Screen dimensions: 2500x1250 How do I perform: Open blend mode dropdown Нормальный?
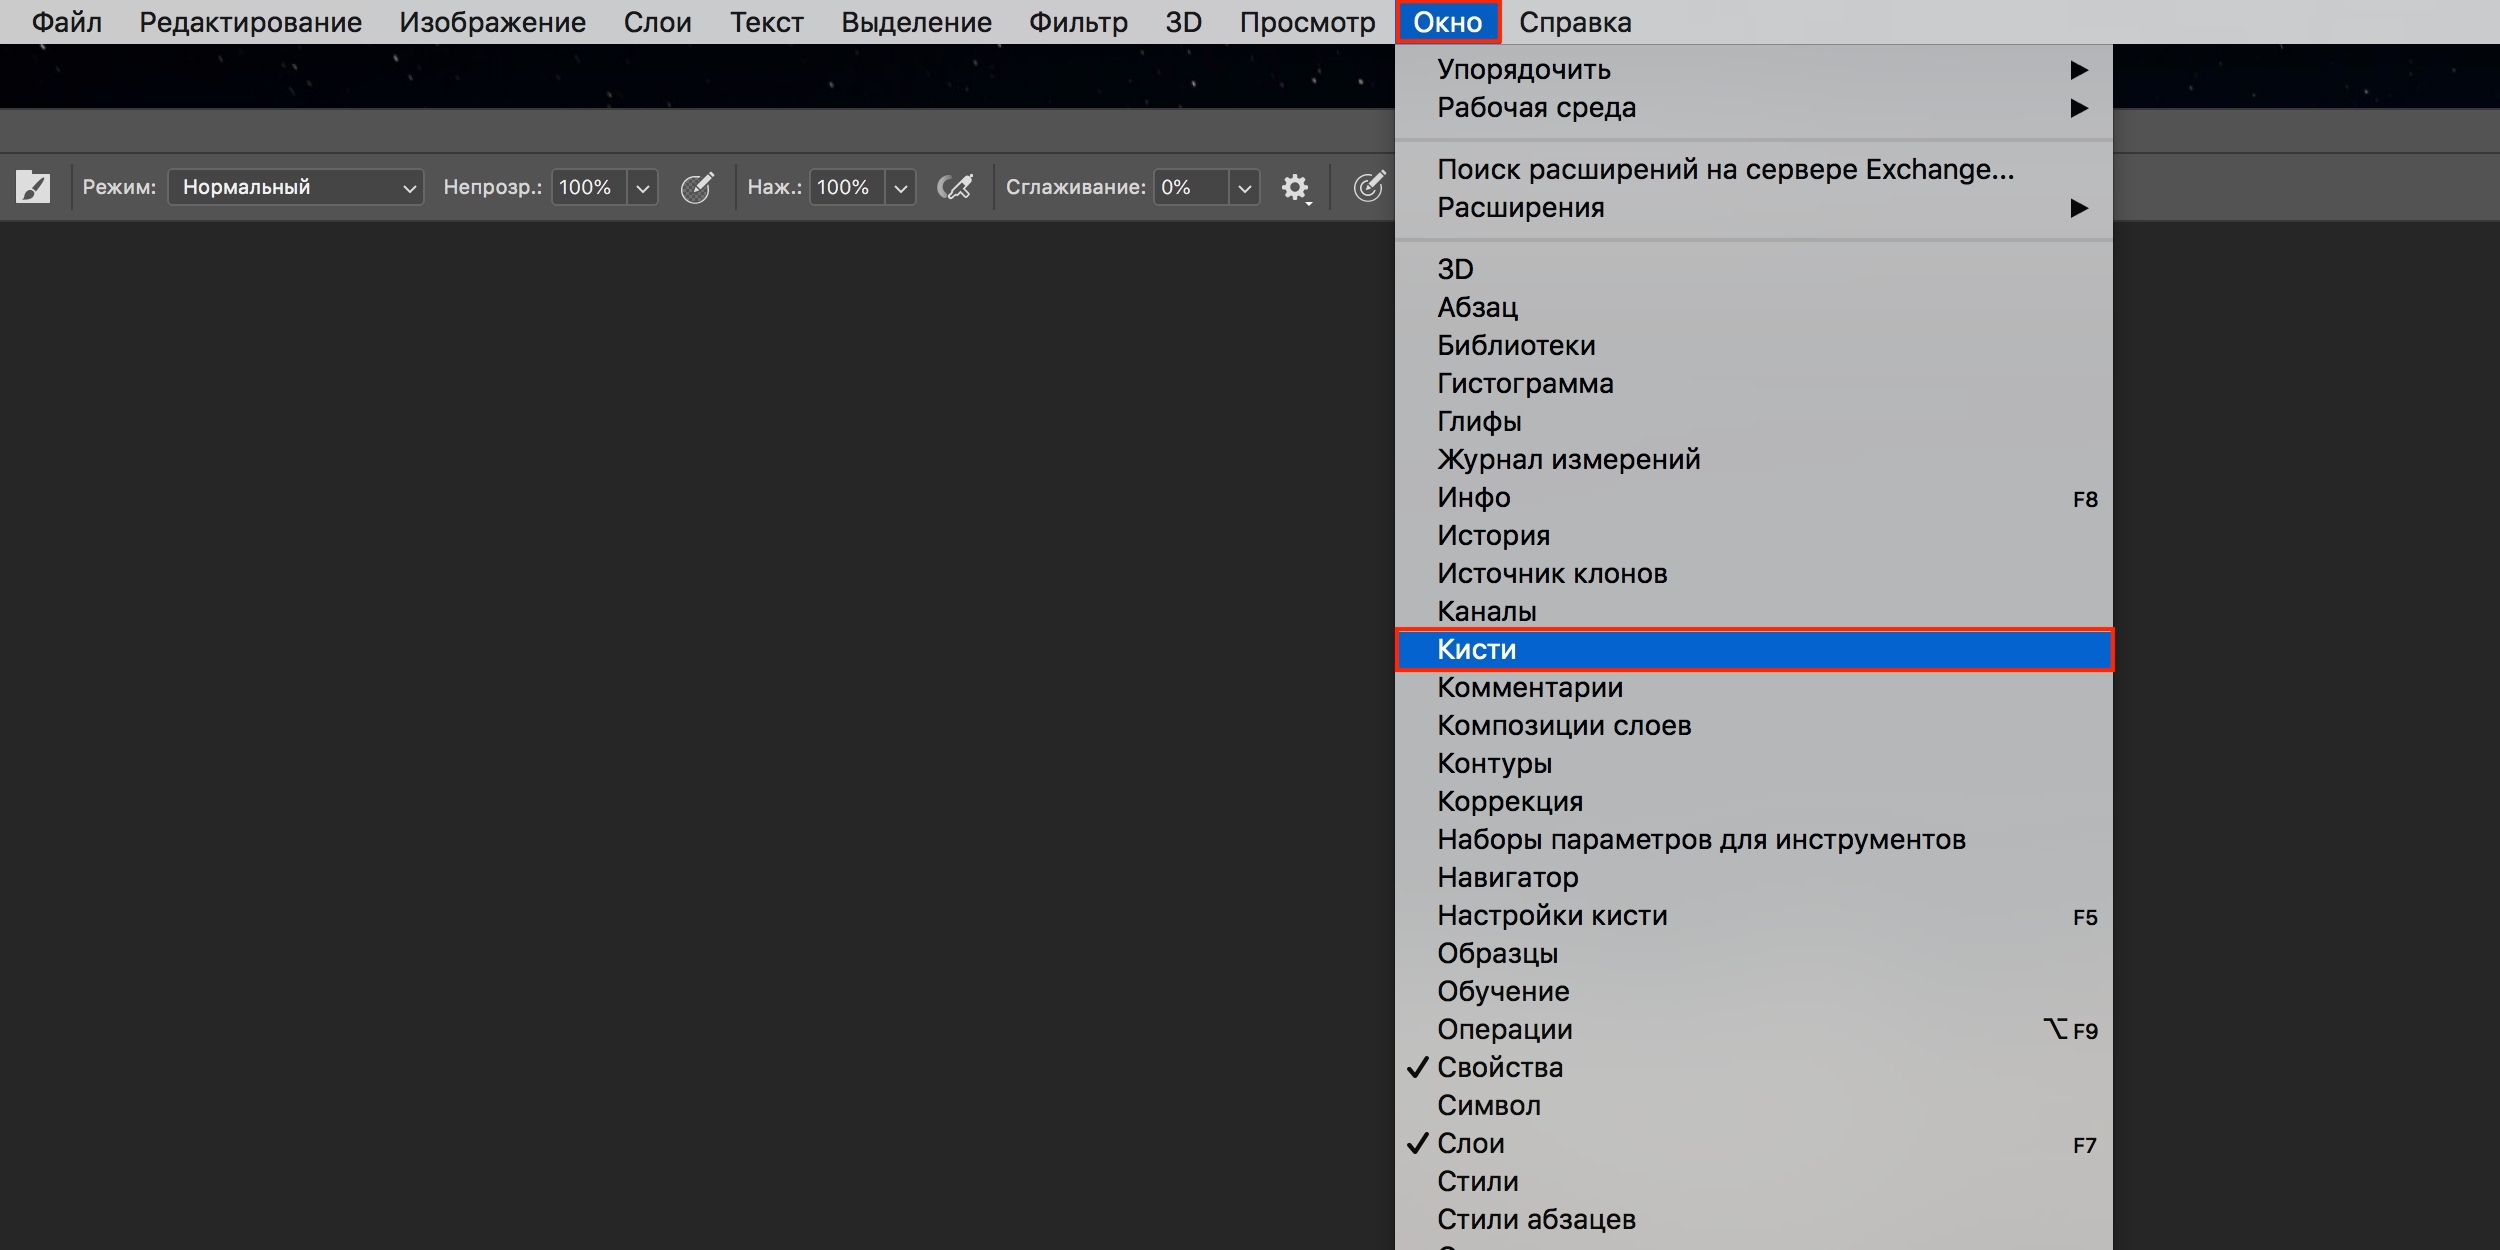point(296,187)
